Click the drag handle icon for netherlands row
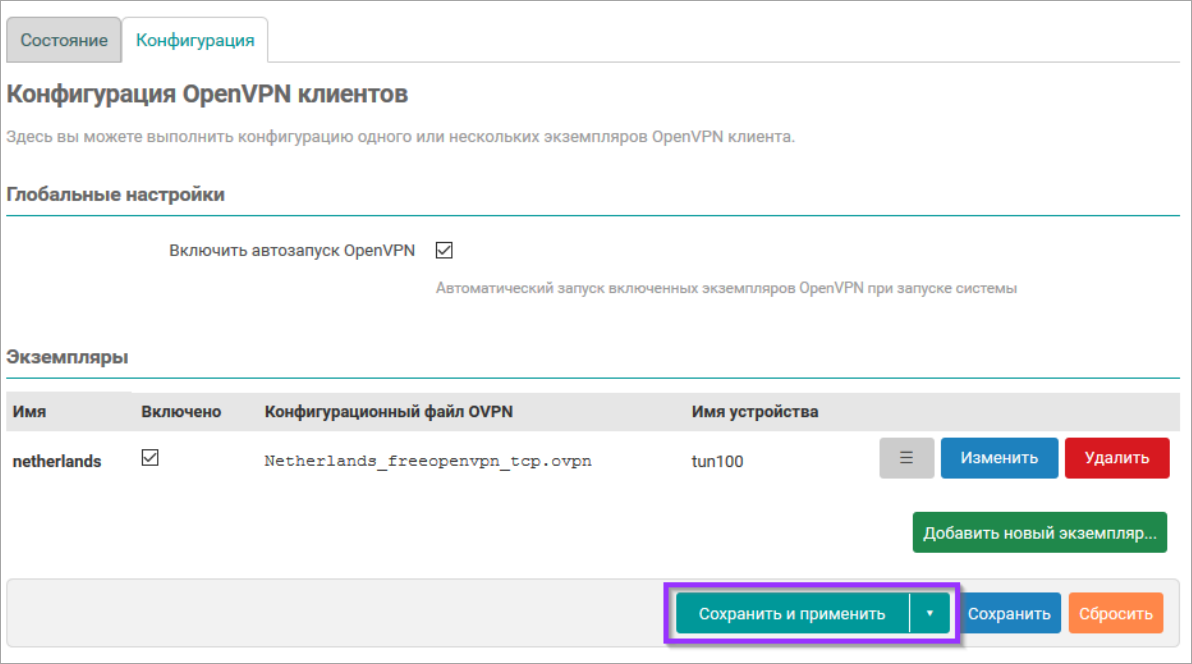This screenshot has height=664, width=1192. (906, 458)
